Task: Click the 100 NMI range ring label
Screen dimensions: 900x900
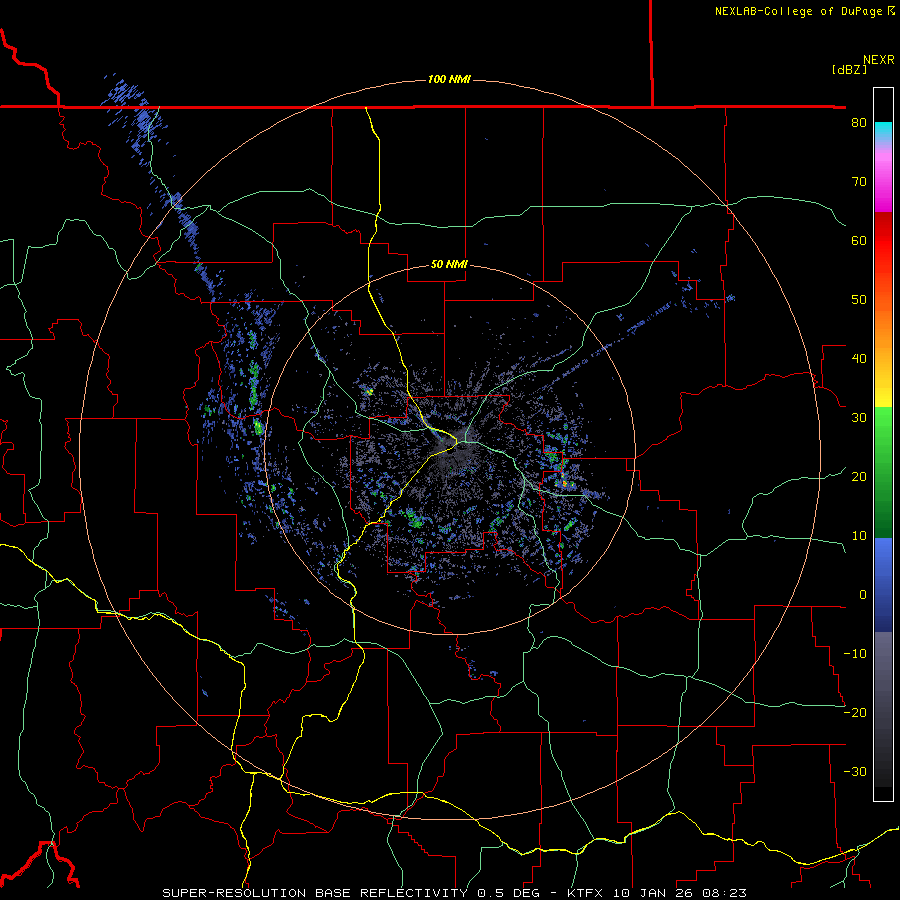Action: [x=449, y=79]
